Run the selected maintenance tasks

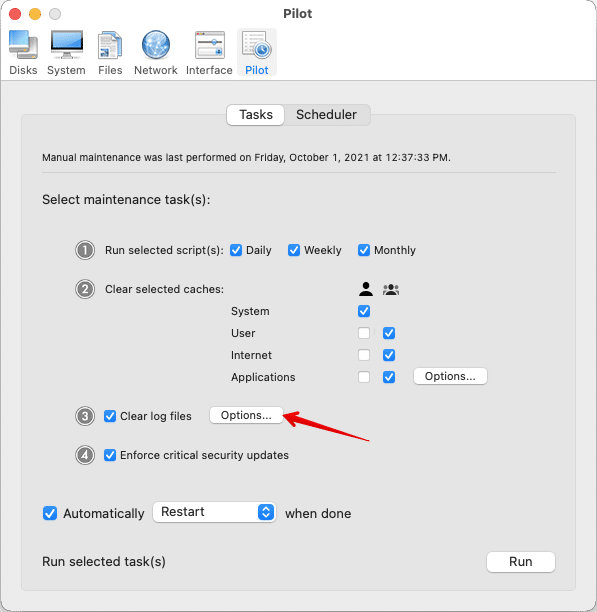pos(521,562)
